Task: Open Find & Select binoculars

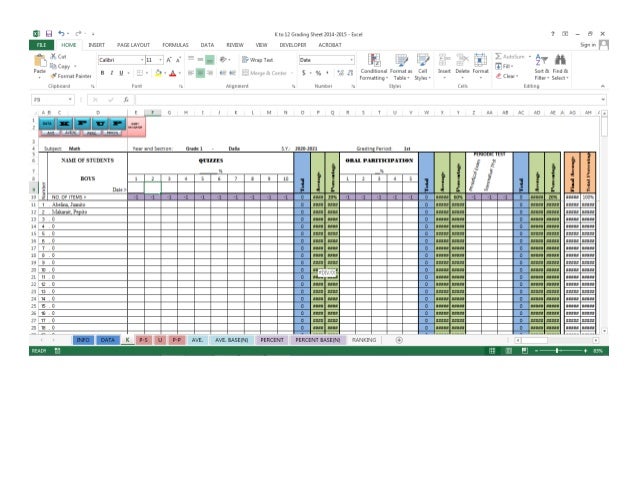Action: click(x=560, y=67)
